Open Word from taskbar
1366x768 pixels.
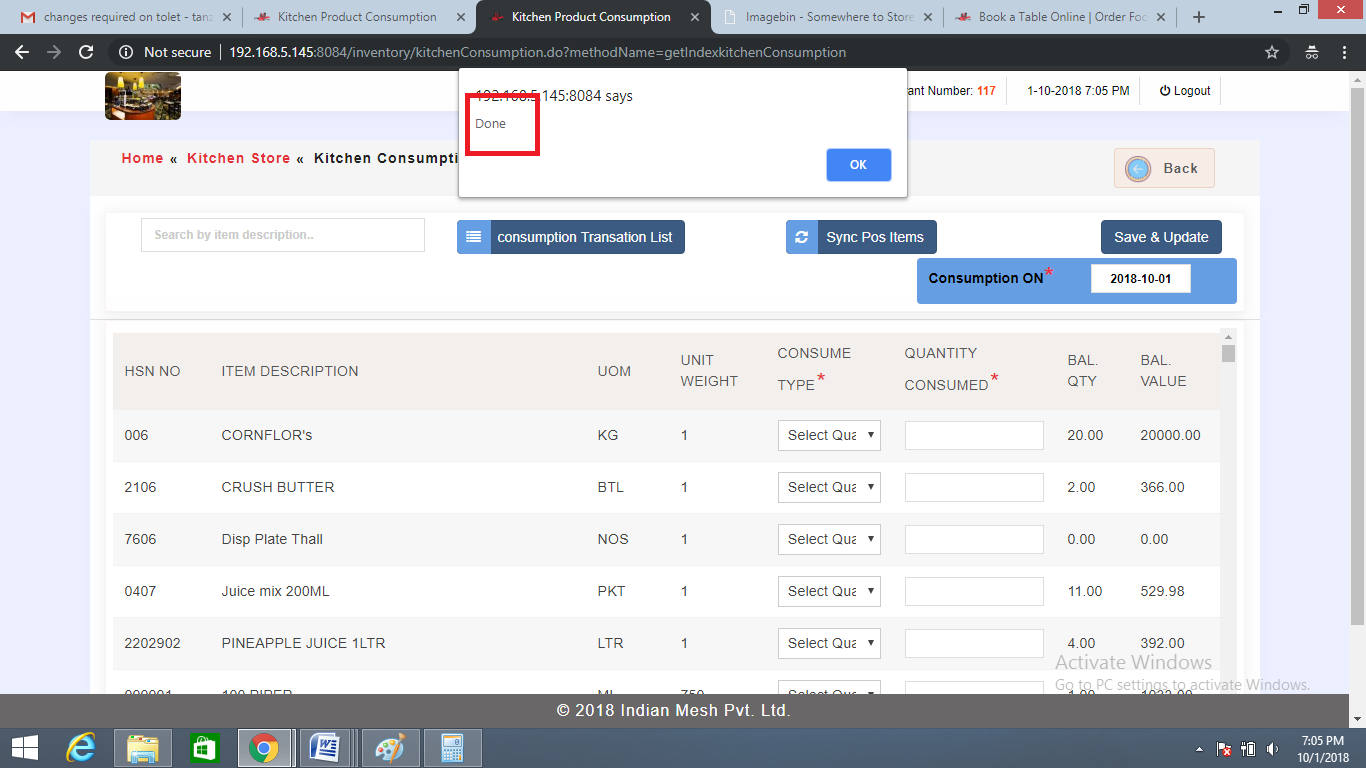pos(325,747)
